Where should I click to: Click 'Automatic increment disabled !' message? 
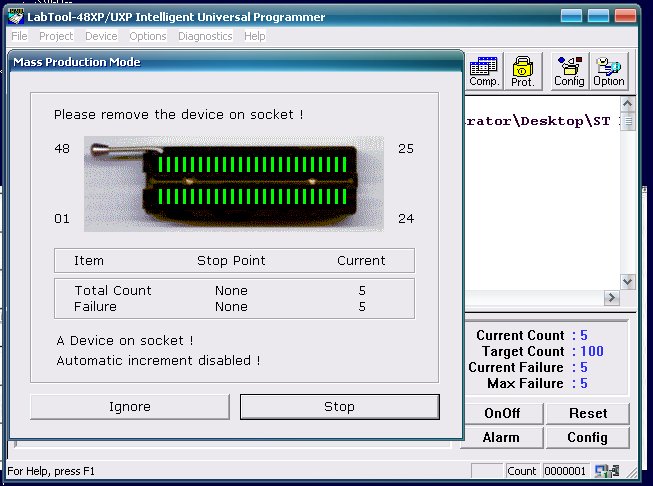pyautogui.click(x=159, y=360)
